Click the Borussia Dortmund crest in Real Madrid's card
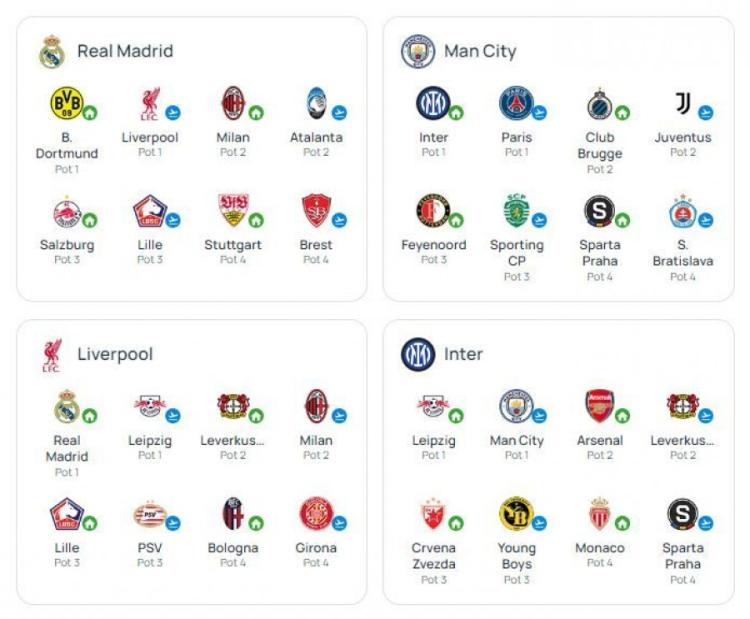Viewport: 750px width, 619px height. [66, 102]
